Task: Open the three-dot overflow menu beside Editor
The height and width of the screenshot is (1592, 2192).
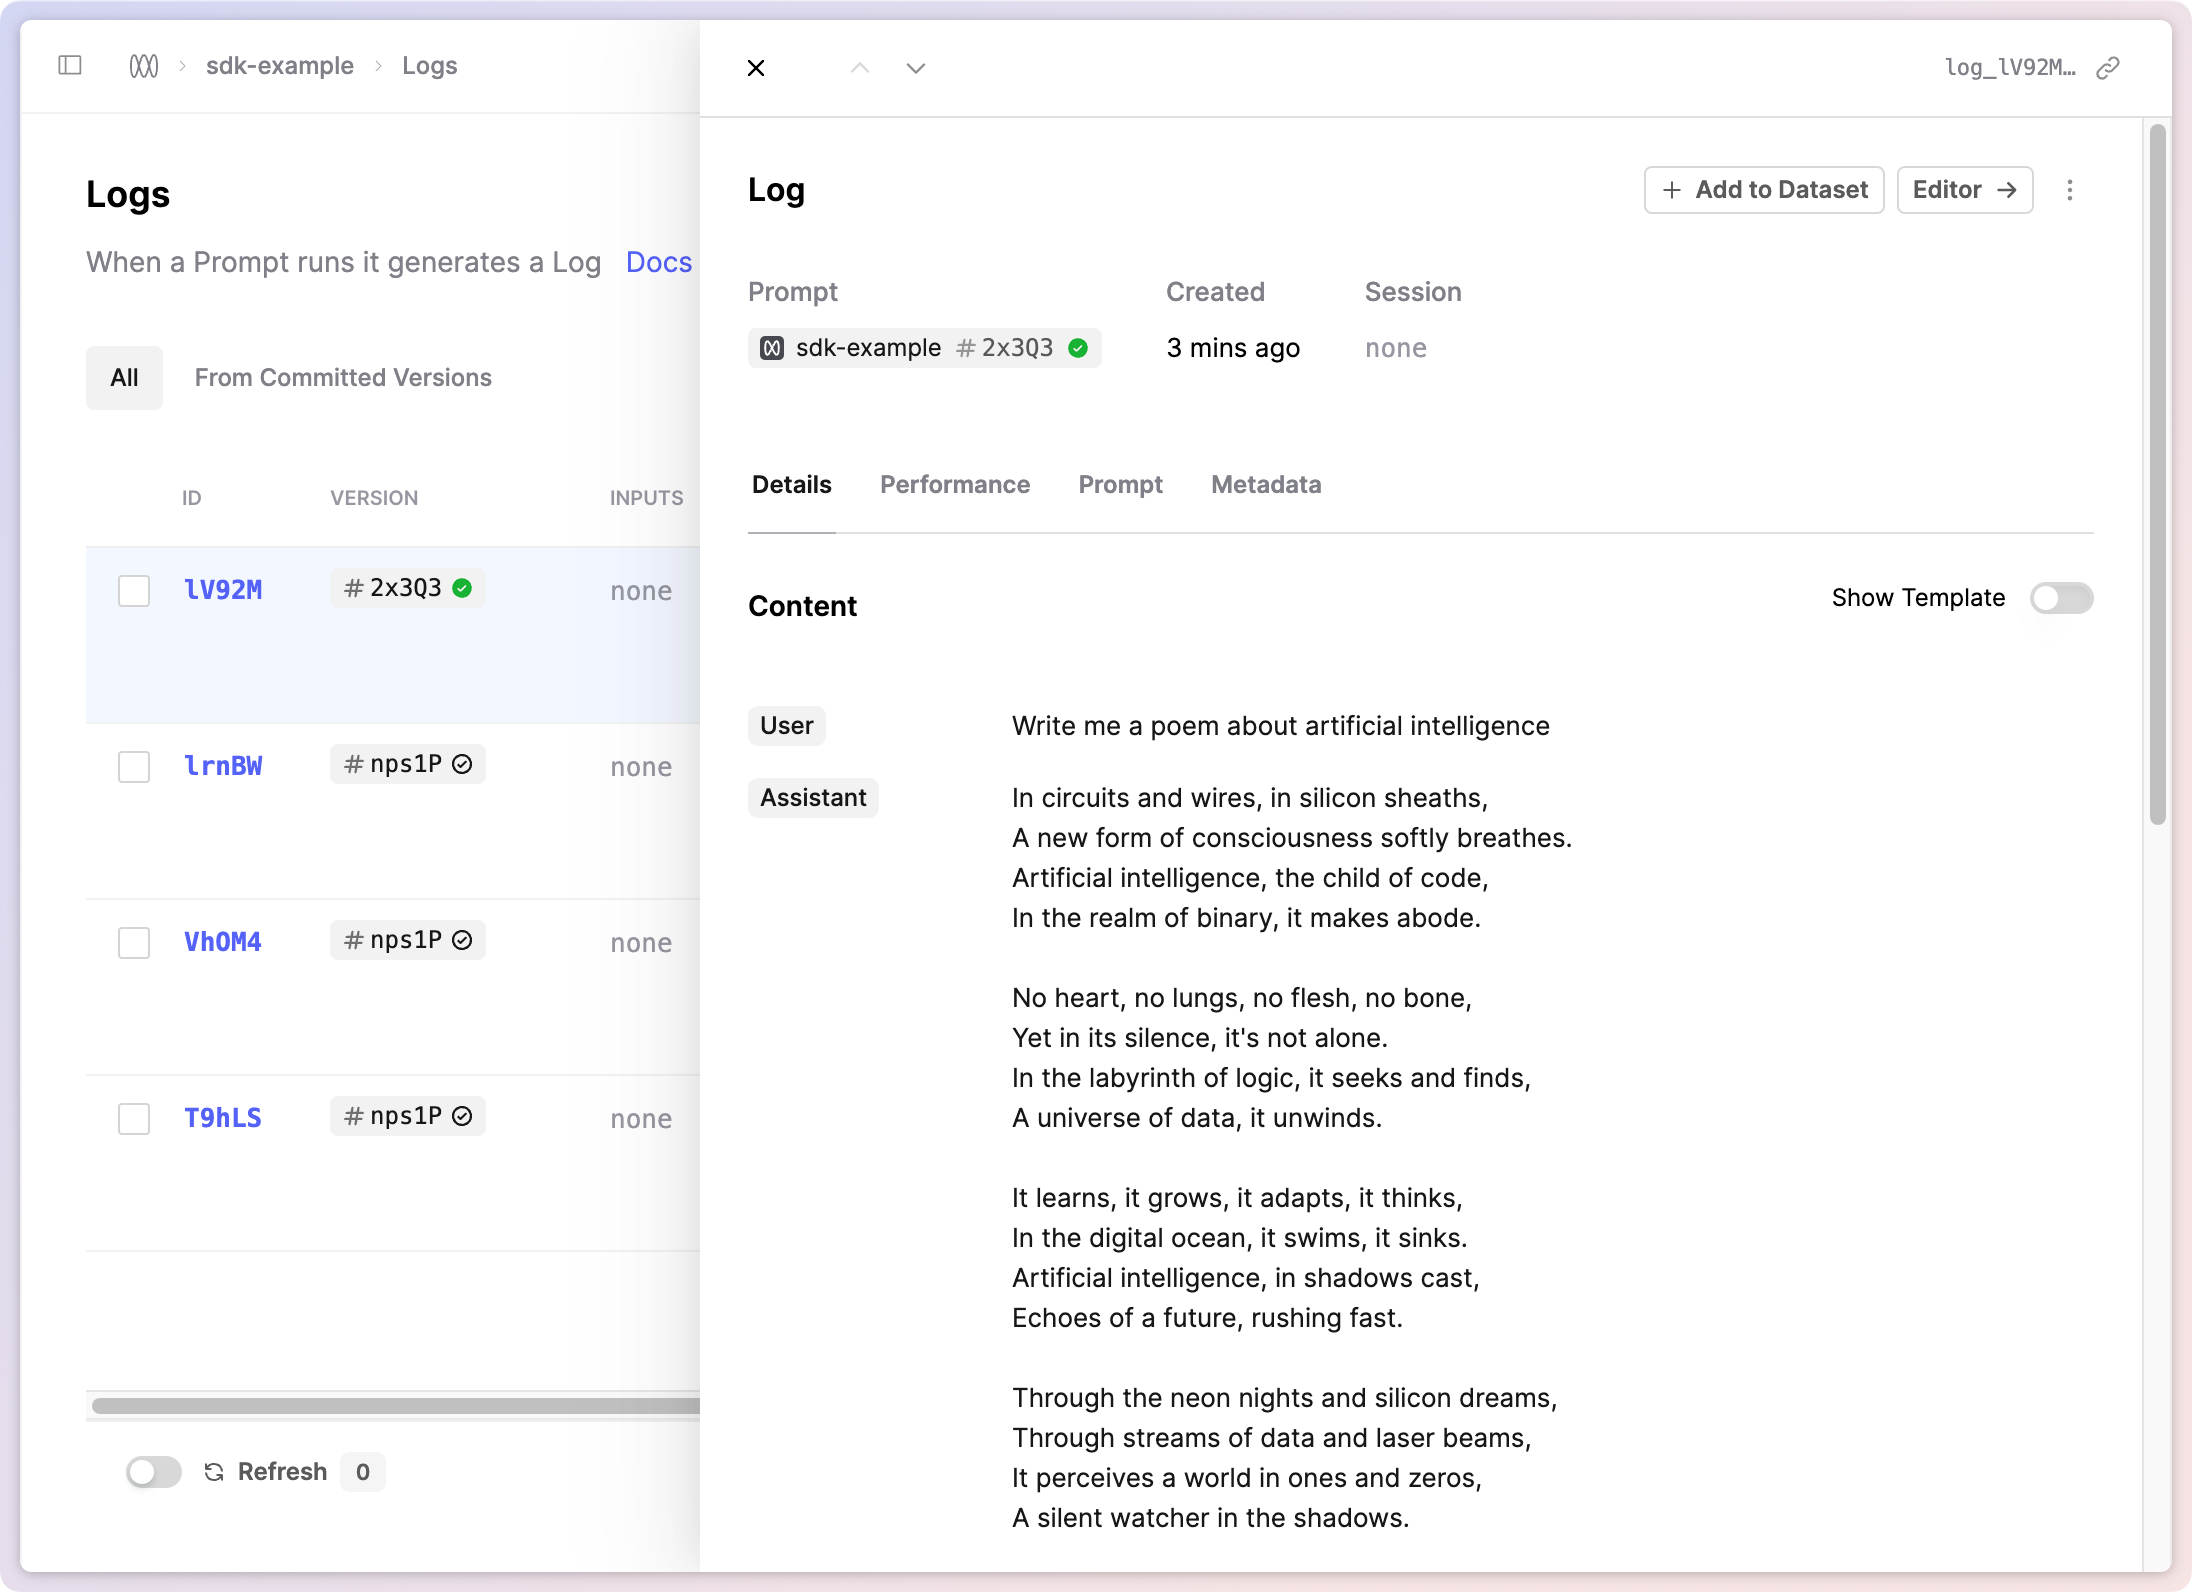Action: tap(2069, 190)
